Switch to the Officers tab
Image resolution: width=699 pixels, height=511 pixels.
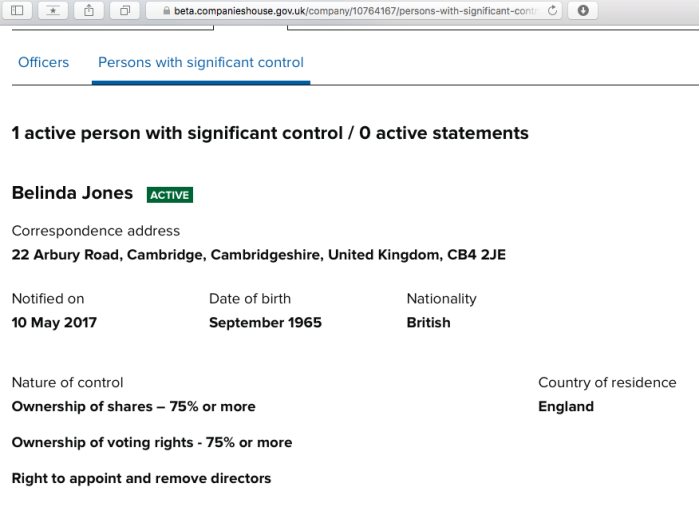[x=44, y=62]
